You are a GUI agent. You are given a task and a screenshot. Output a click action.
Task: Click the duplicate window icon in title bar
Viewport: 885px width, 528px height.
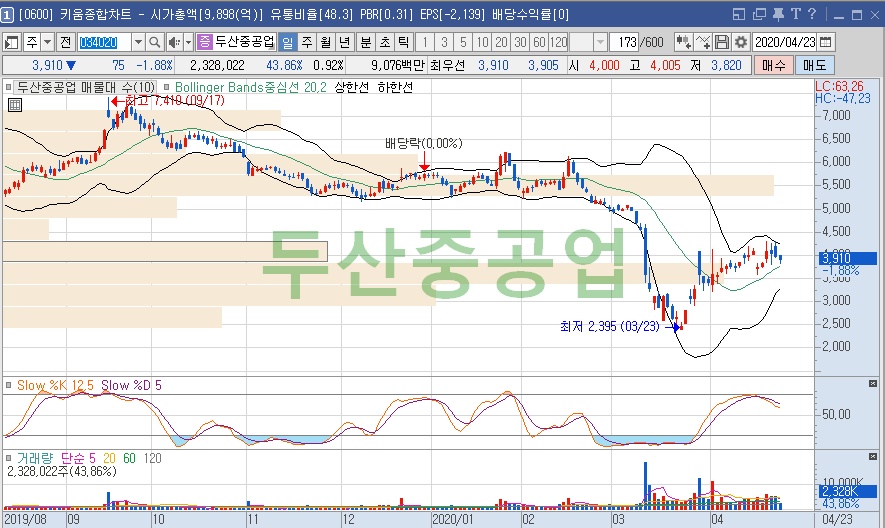759,14
